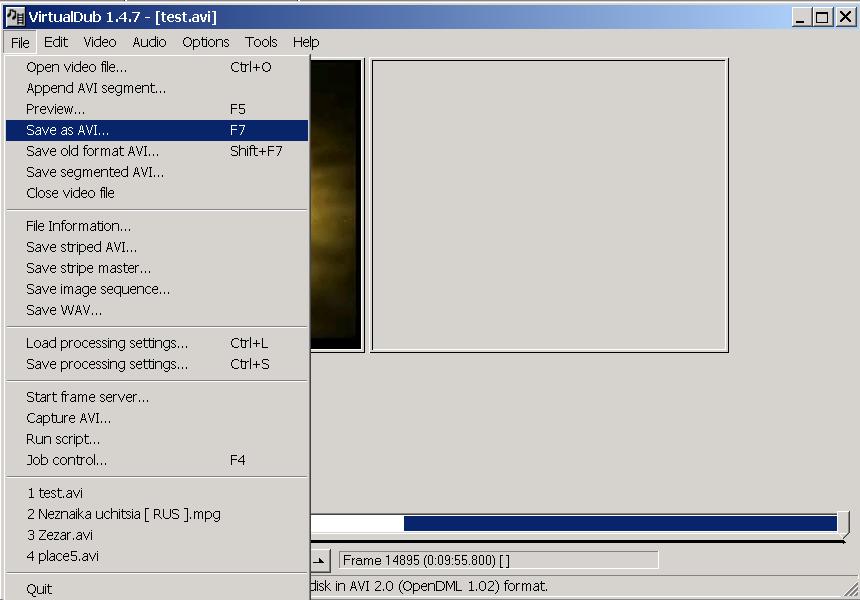Open the Video menu
Viewport: 860px width, 600px height.
(100, 42)
